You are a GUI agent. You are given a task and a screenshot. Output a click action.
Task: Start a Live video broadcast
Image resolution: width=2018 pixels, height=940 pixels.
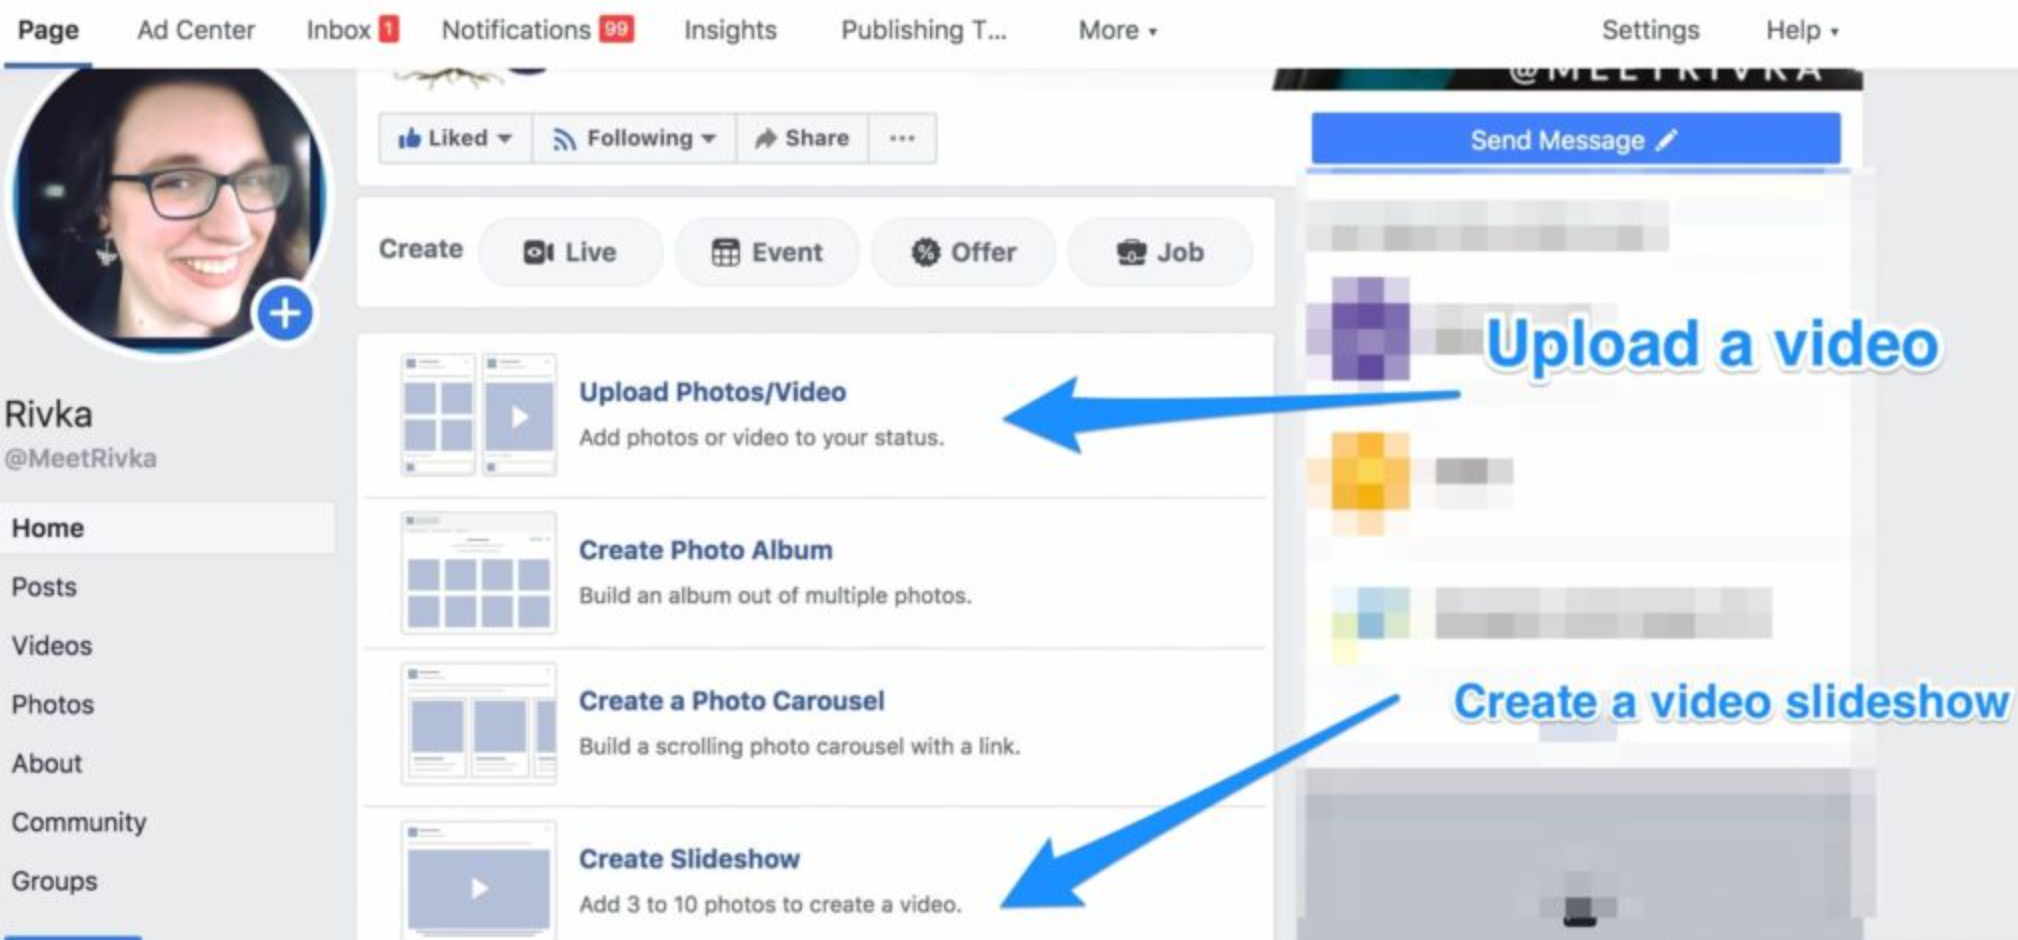570,252
